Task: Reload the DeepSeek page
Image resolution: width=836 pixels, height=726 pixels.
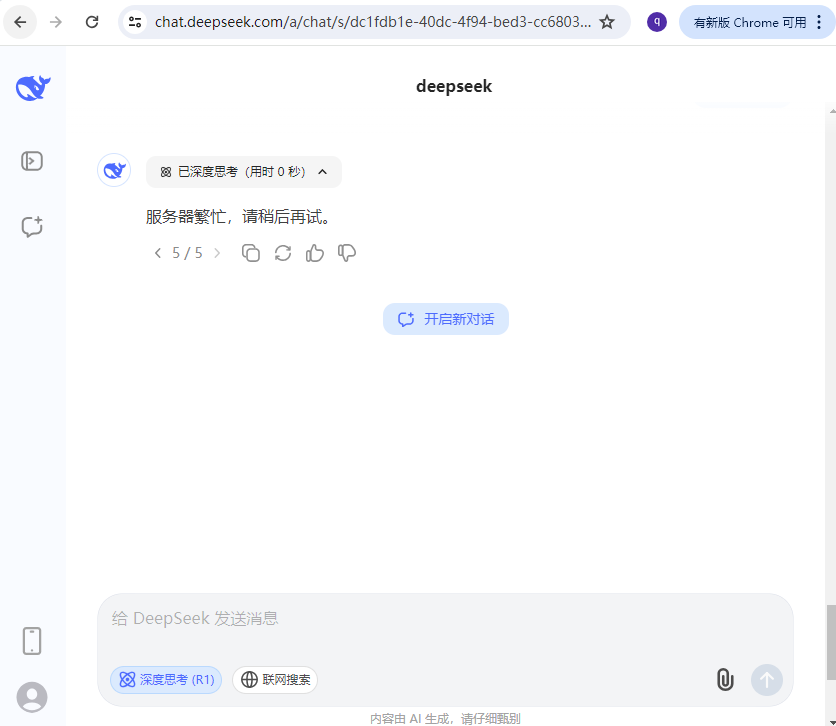Action: tap(92, 22)
